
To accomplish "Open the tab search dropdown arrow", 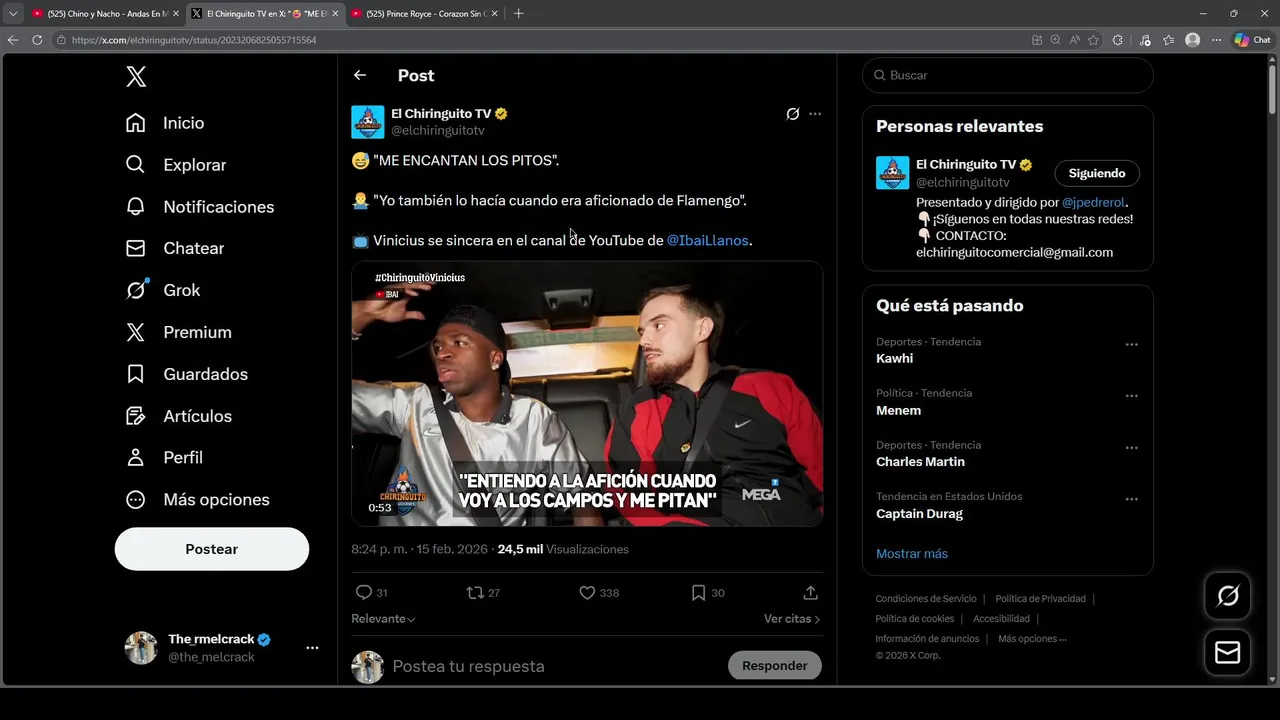I will pyautogui.click(x=13, y=14).
